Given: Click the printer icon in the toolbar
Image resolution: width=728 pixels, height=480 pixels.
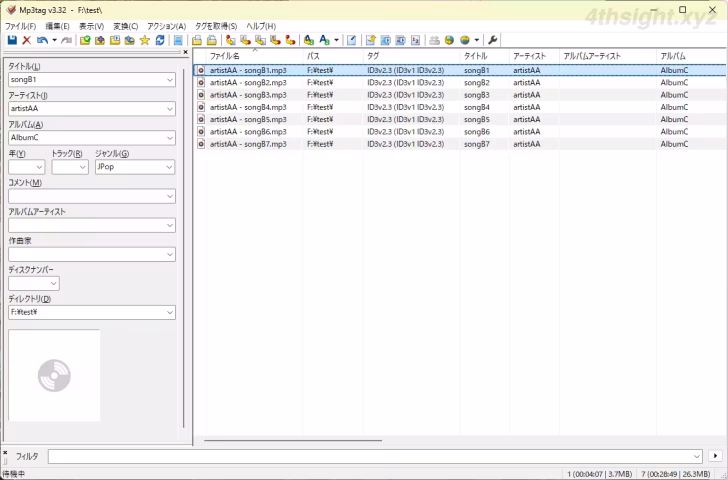Looking at the screenshot, I should [434, 40].
